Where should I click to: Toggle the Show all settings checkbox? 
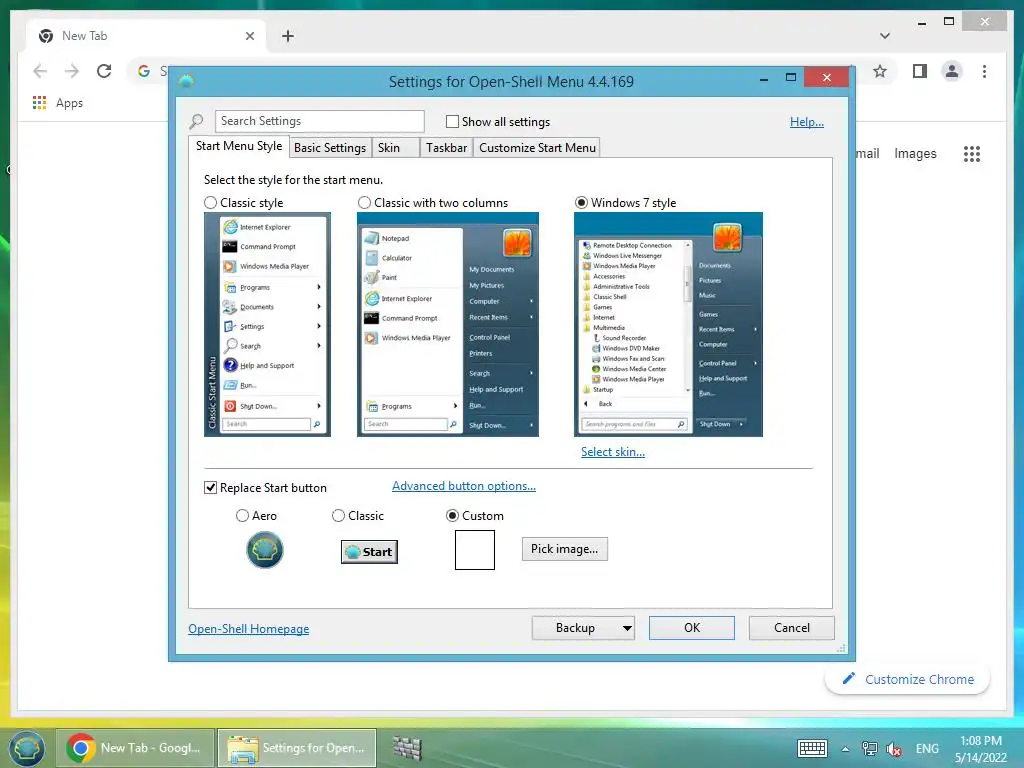452,121
